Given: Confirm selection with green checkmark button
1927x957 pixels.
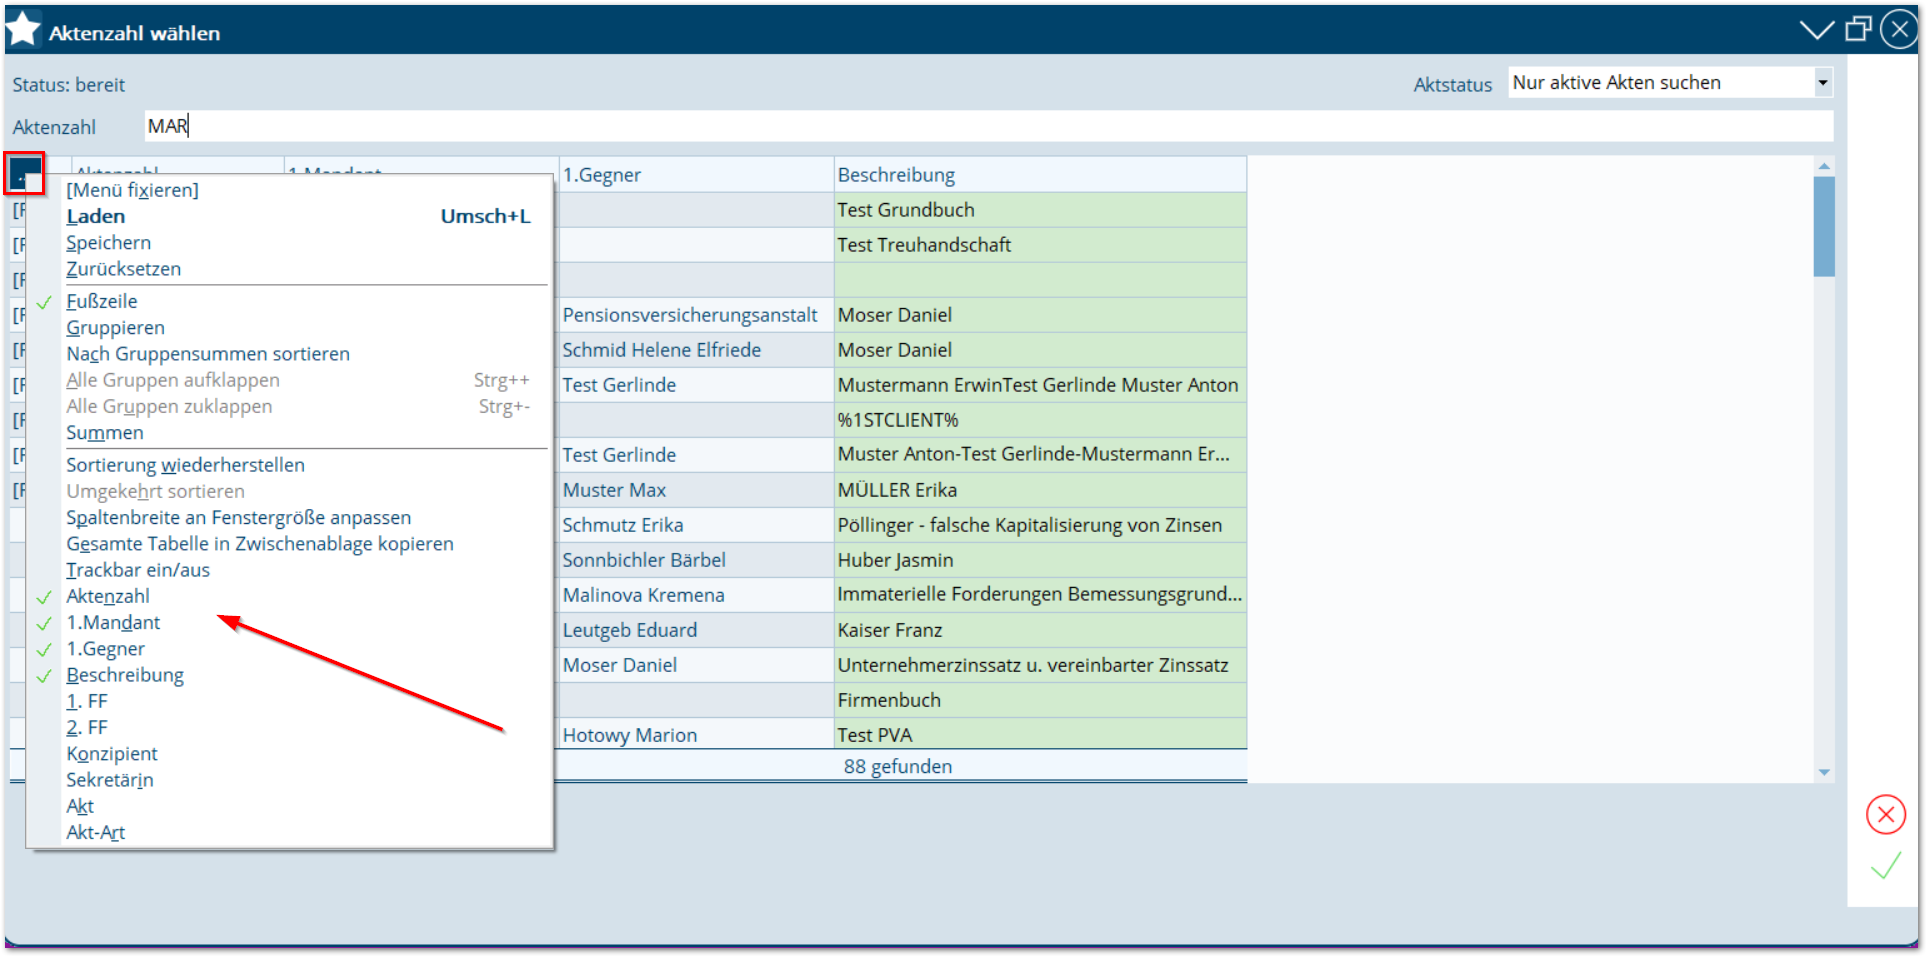Looking at the screenshot, I should click(x=1886, y=865).
